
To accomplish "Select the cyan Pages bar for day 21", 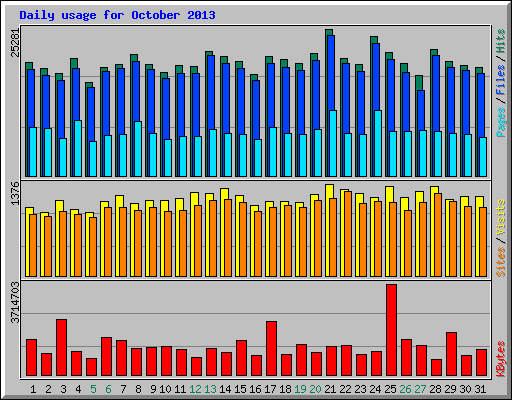I will point(333,143).
